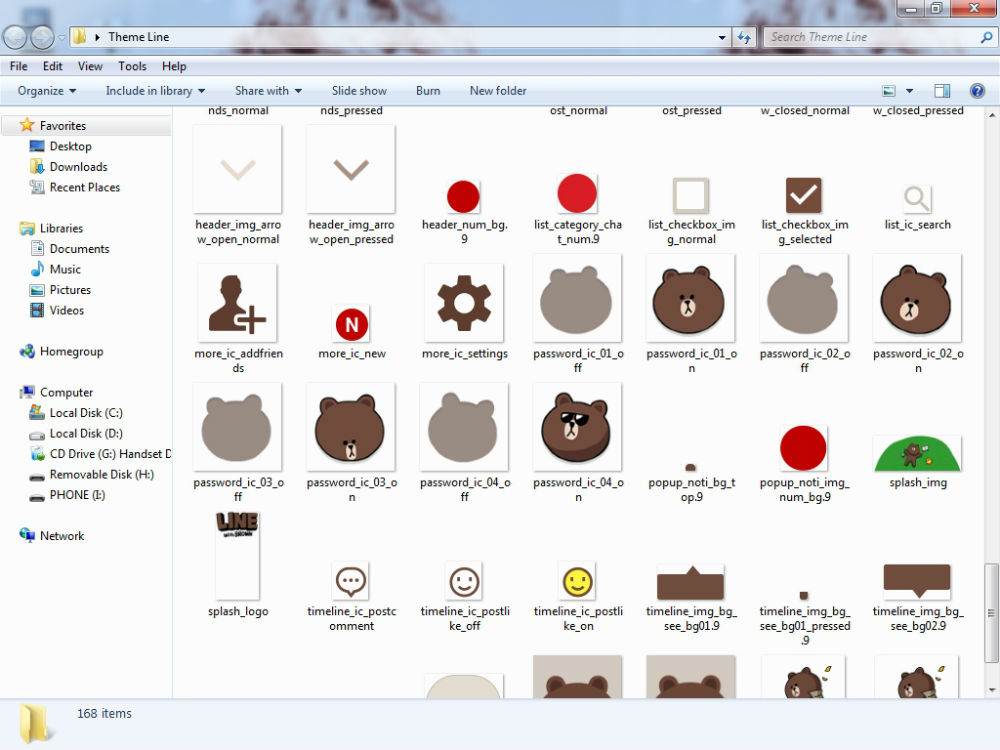Open the Pictures library

[61, 290]
